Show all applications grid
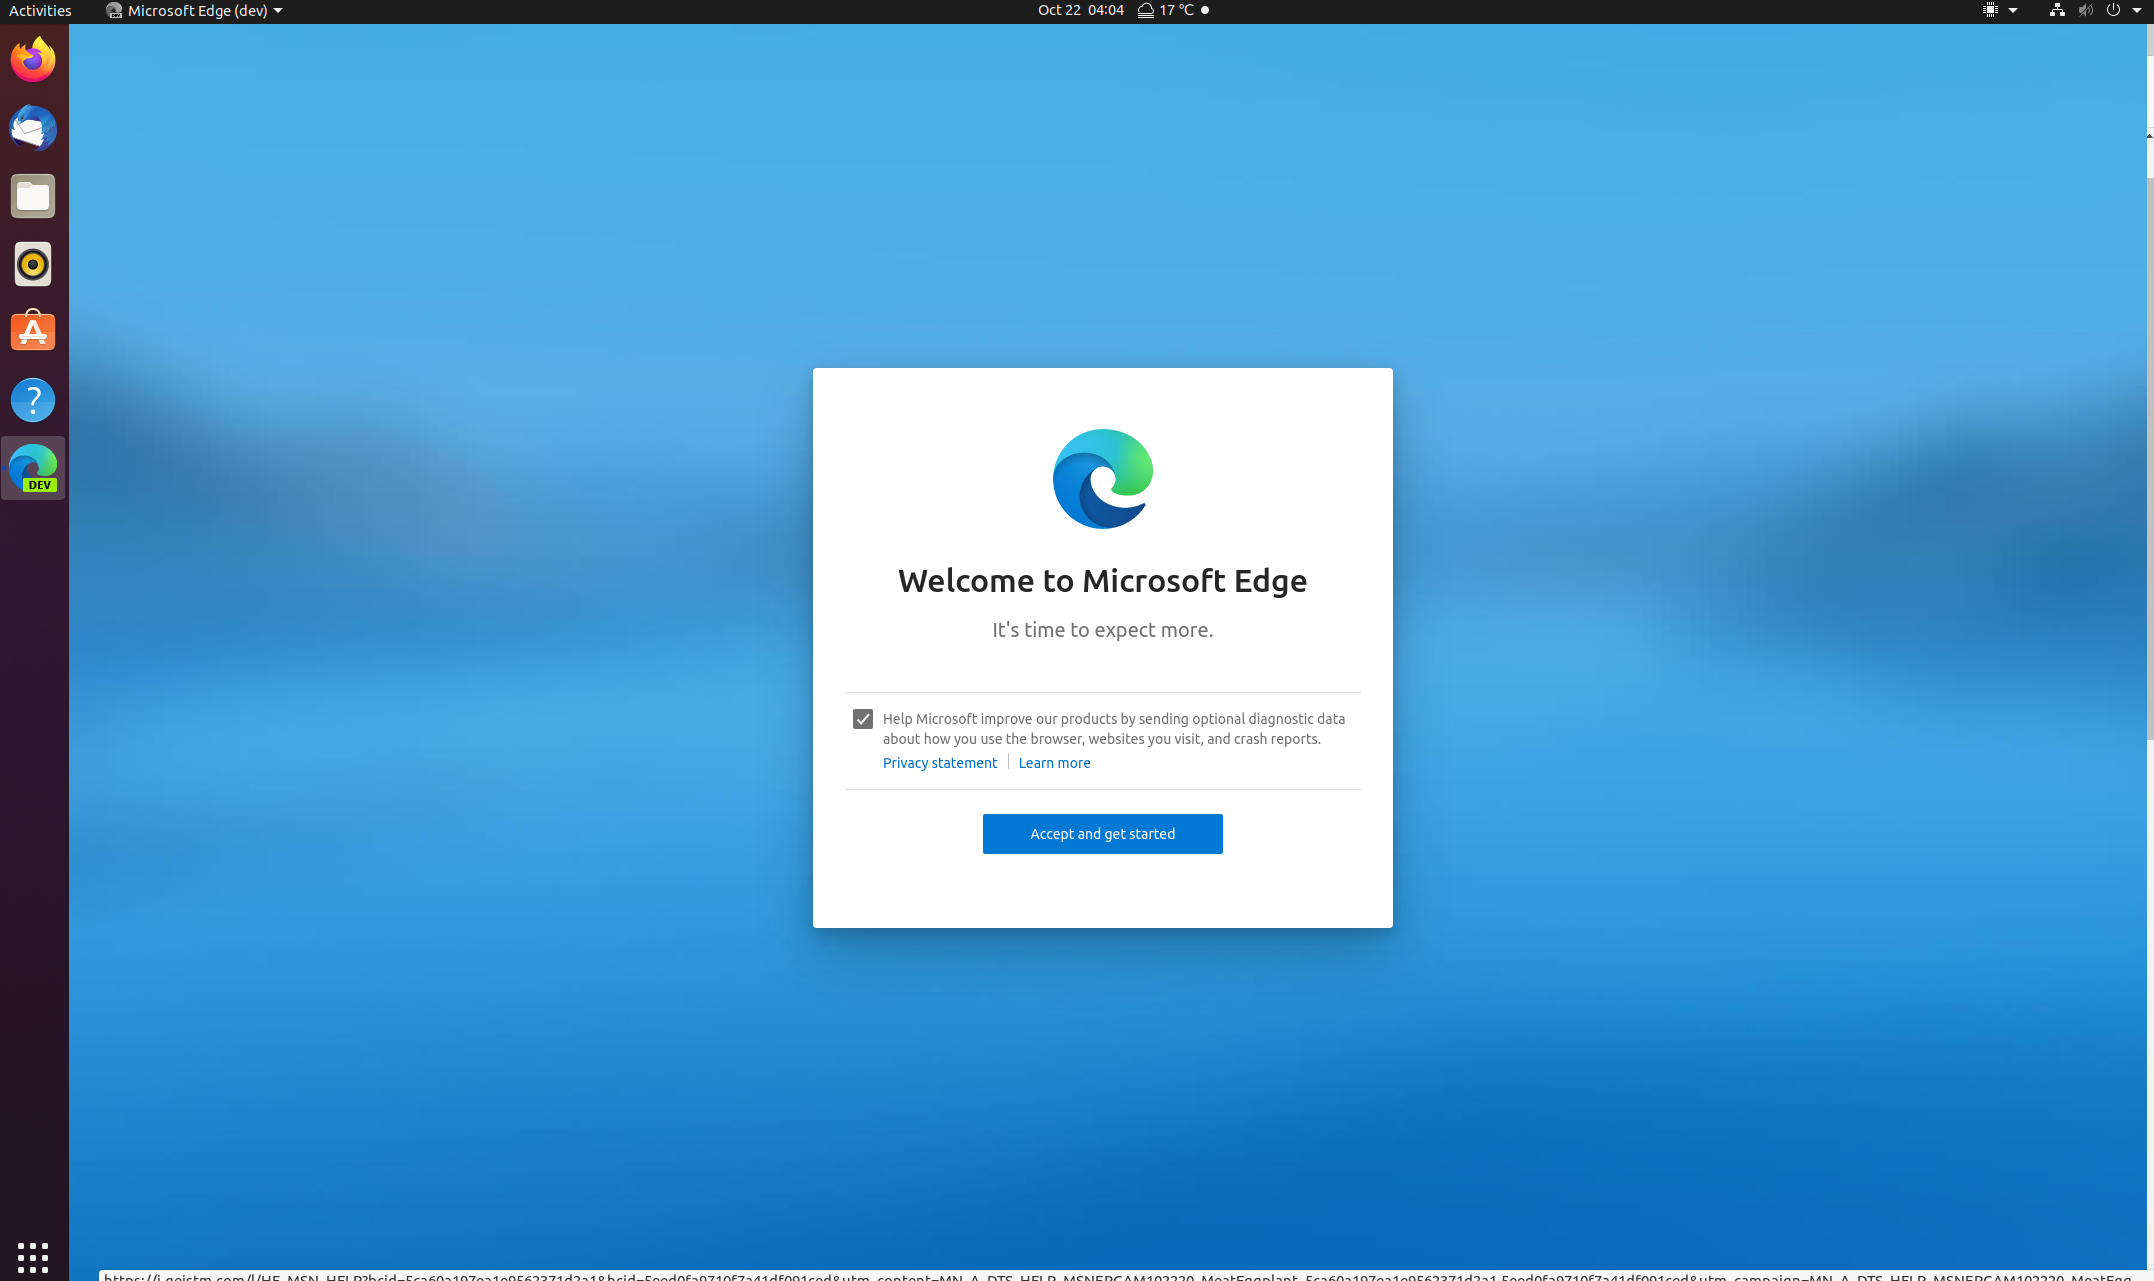The width and height of the screenshot is (2154, 1281). point(33,1257)
